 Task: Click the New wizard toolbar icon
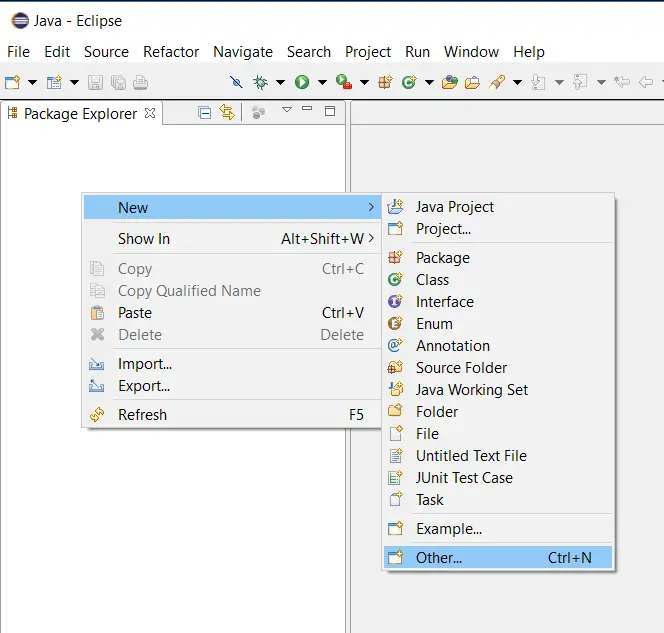(x=12, y=82)
